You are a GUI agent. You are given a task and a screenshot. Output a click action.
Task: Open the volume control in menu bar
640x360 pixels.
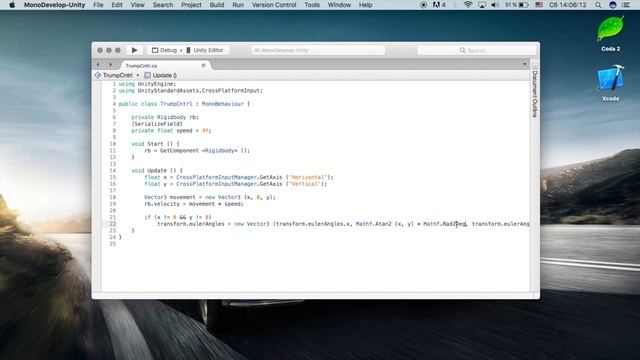(495, 5)
